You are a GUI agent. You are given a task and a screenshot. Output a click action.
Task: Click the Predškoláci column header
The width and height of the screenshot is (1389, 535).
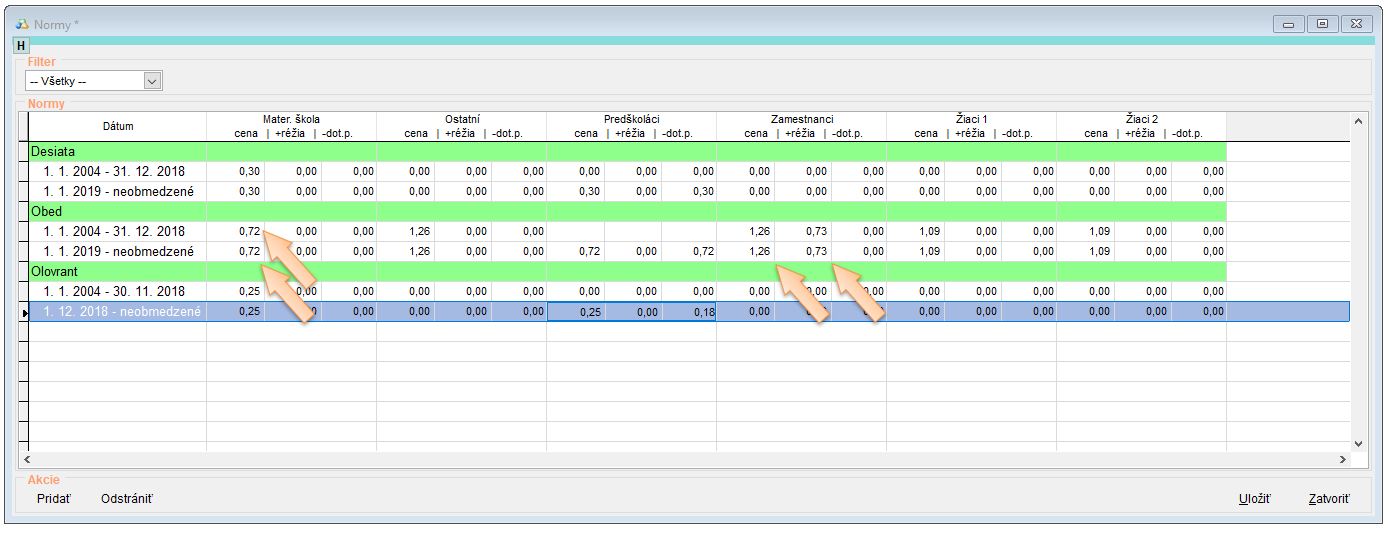[x=631, y=119]
